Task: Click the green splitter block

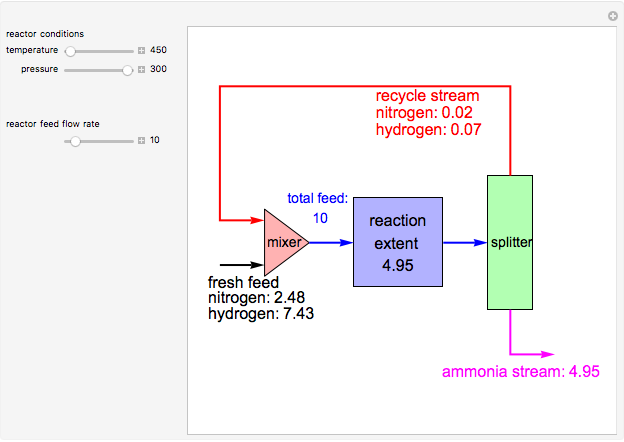Action: 510,242
